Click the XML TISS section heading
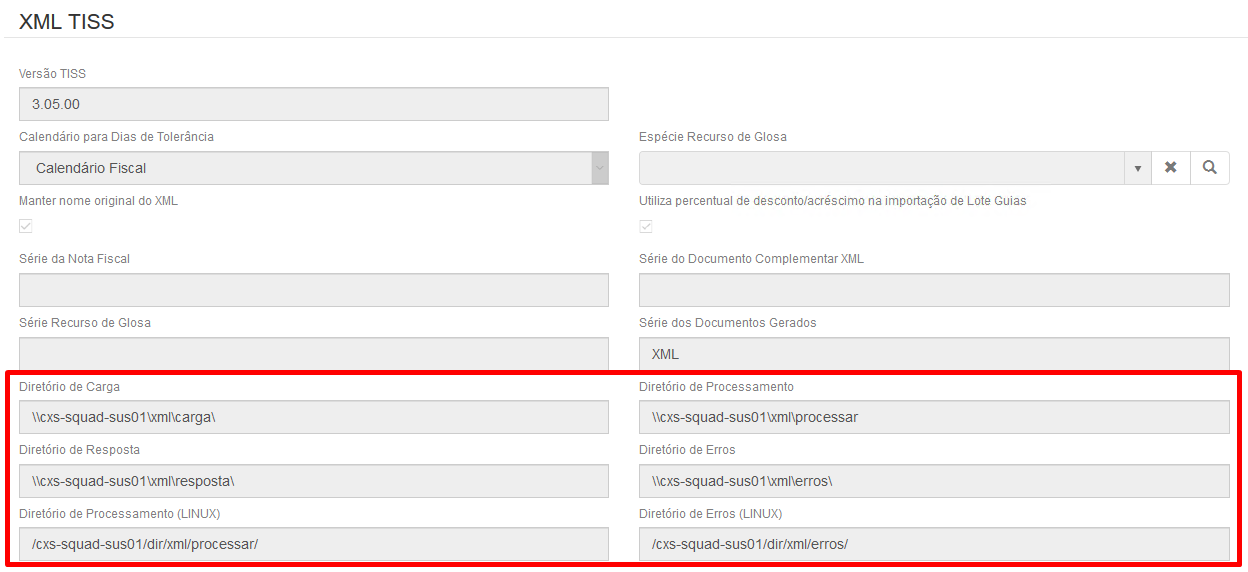This screenshot has height=572, width=1248. 67,22
